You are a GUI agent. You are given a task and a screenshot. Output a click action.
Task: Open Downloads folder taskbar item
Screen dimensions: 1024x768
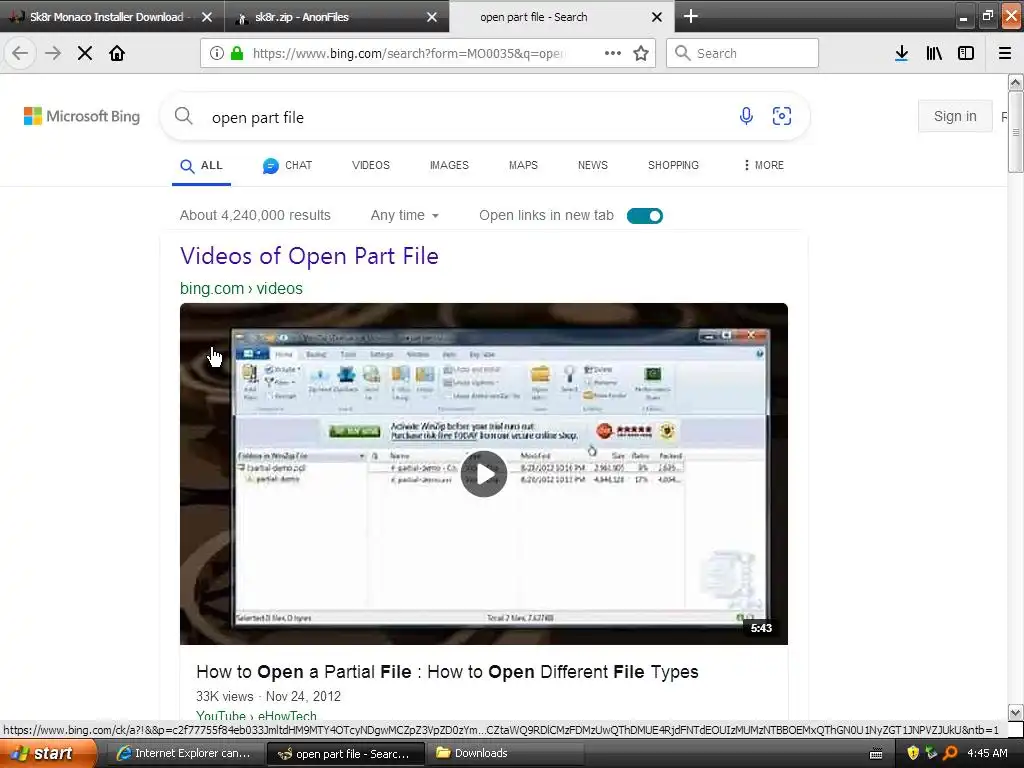(505, 754)
